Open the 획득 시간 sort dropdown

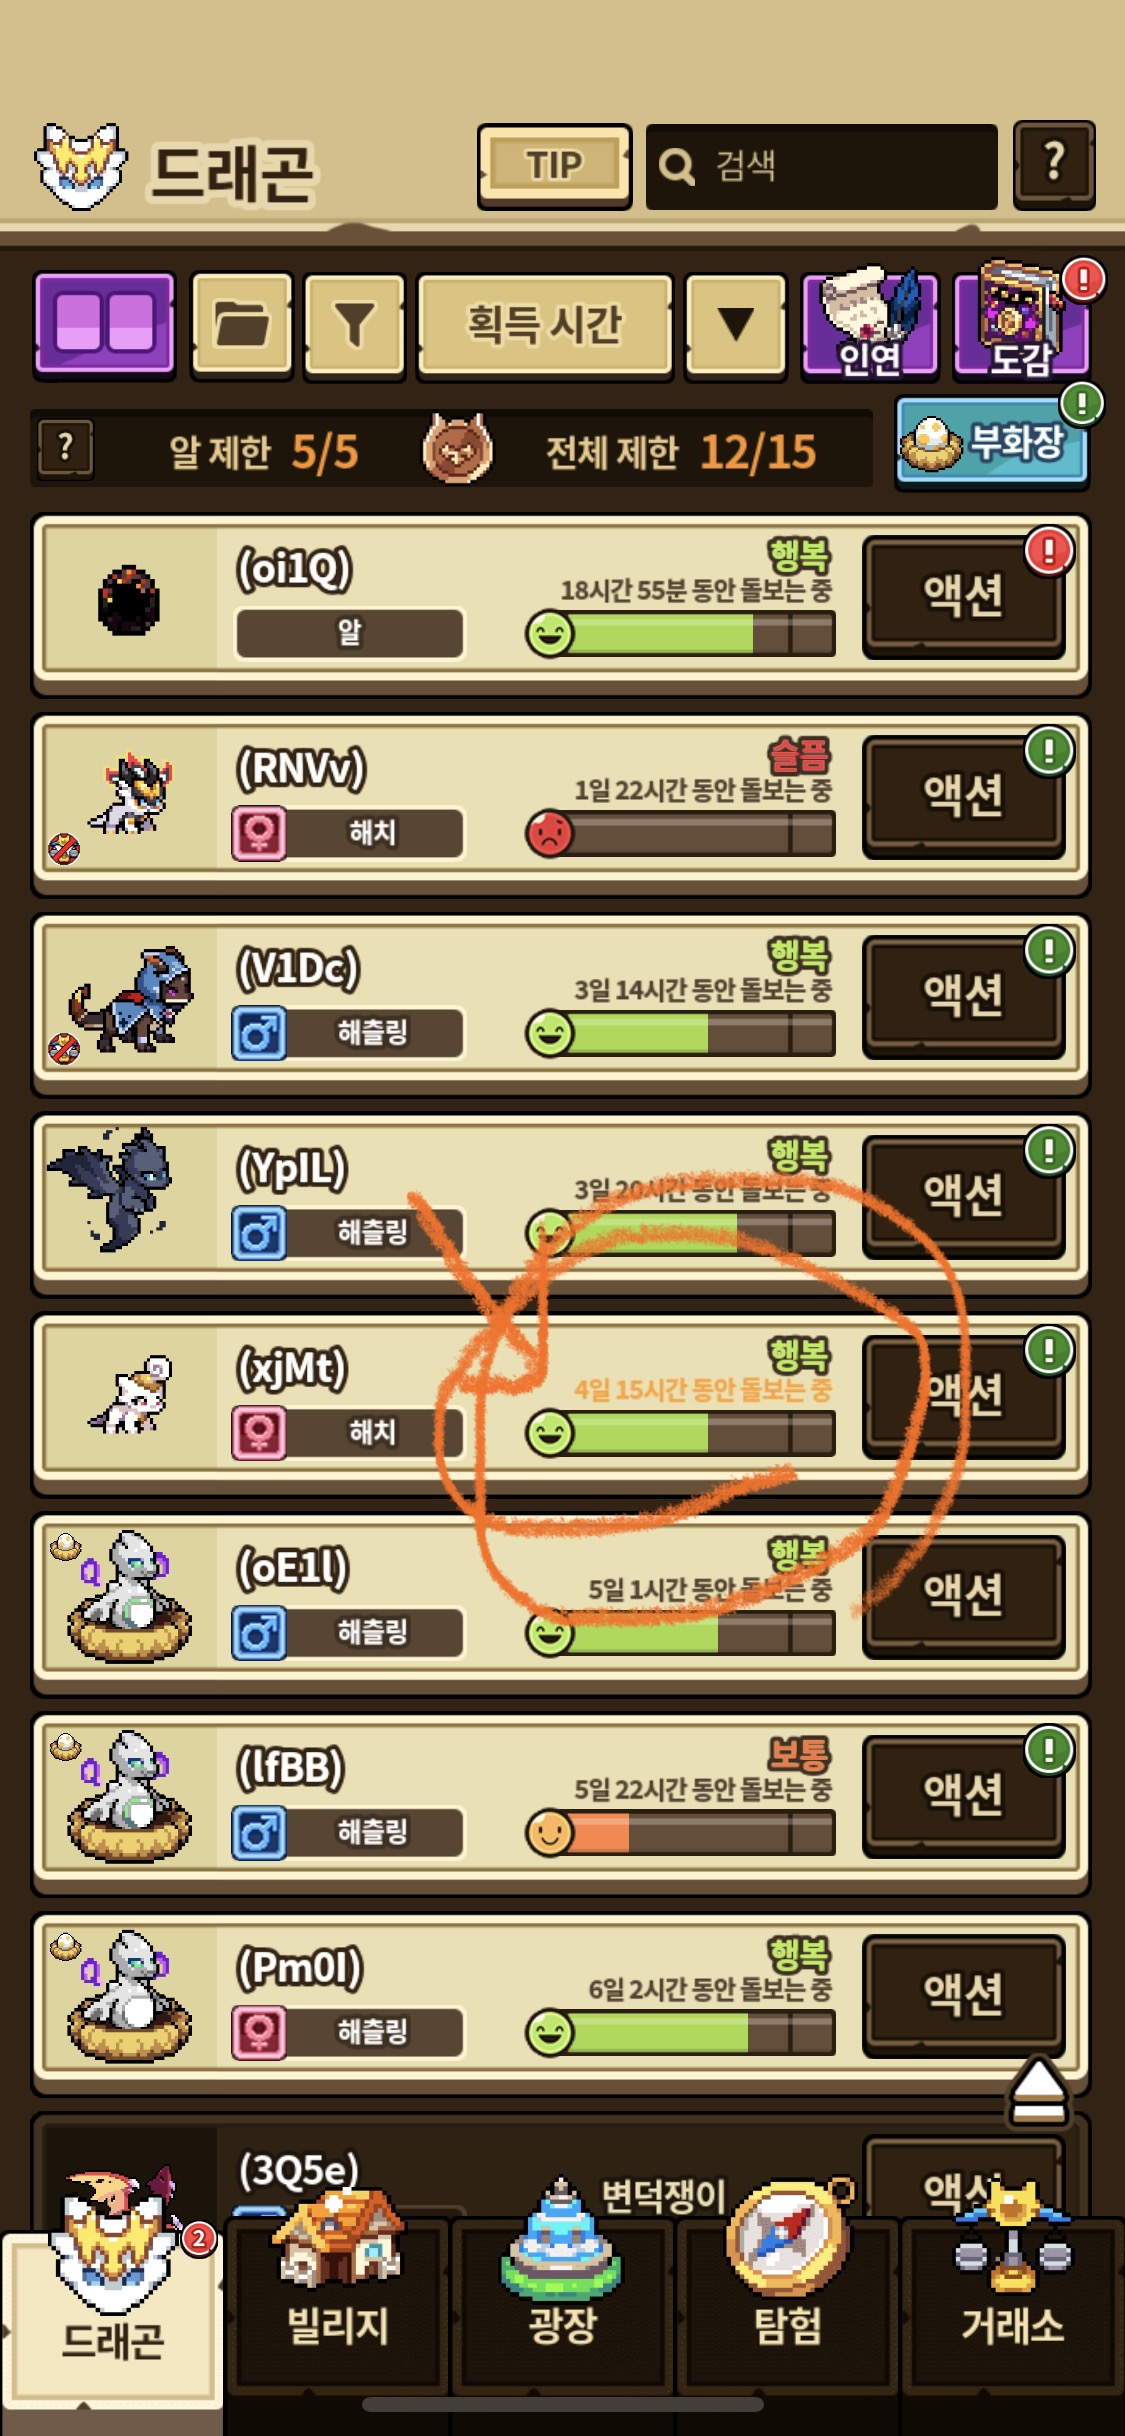point(544,326)
